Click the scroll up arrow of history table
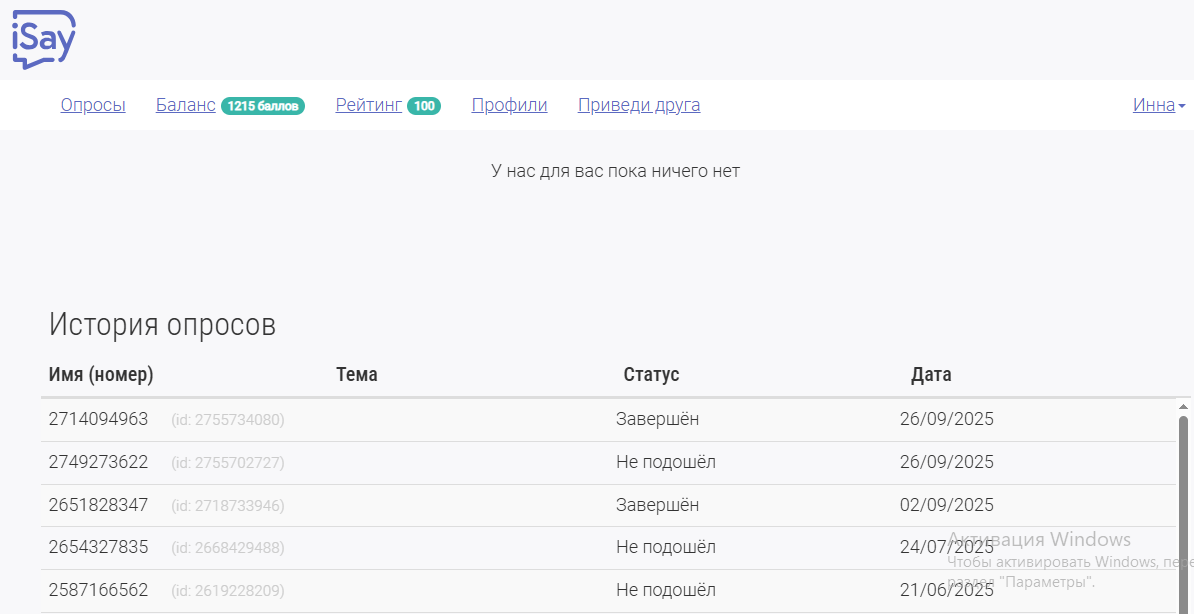This screenshot has width=1194, height=614. [1184, 407]
